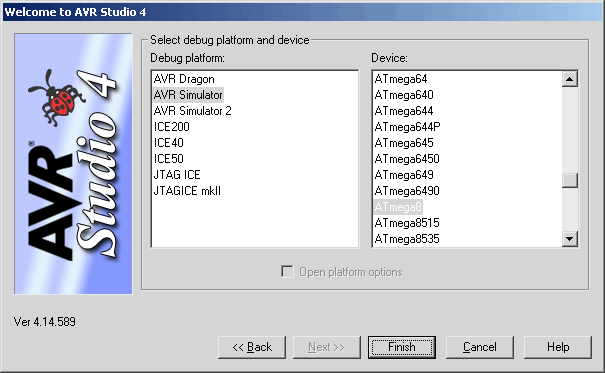605x373 pixels.
Task: Open the Help button
Action: pos(558,347)
